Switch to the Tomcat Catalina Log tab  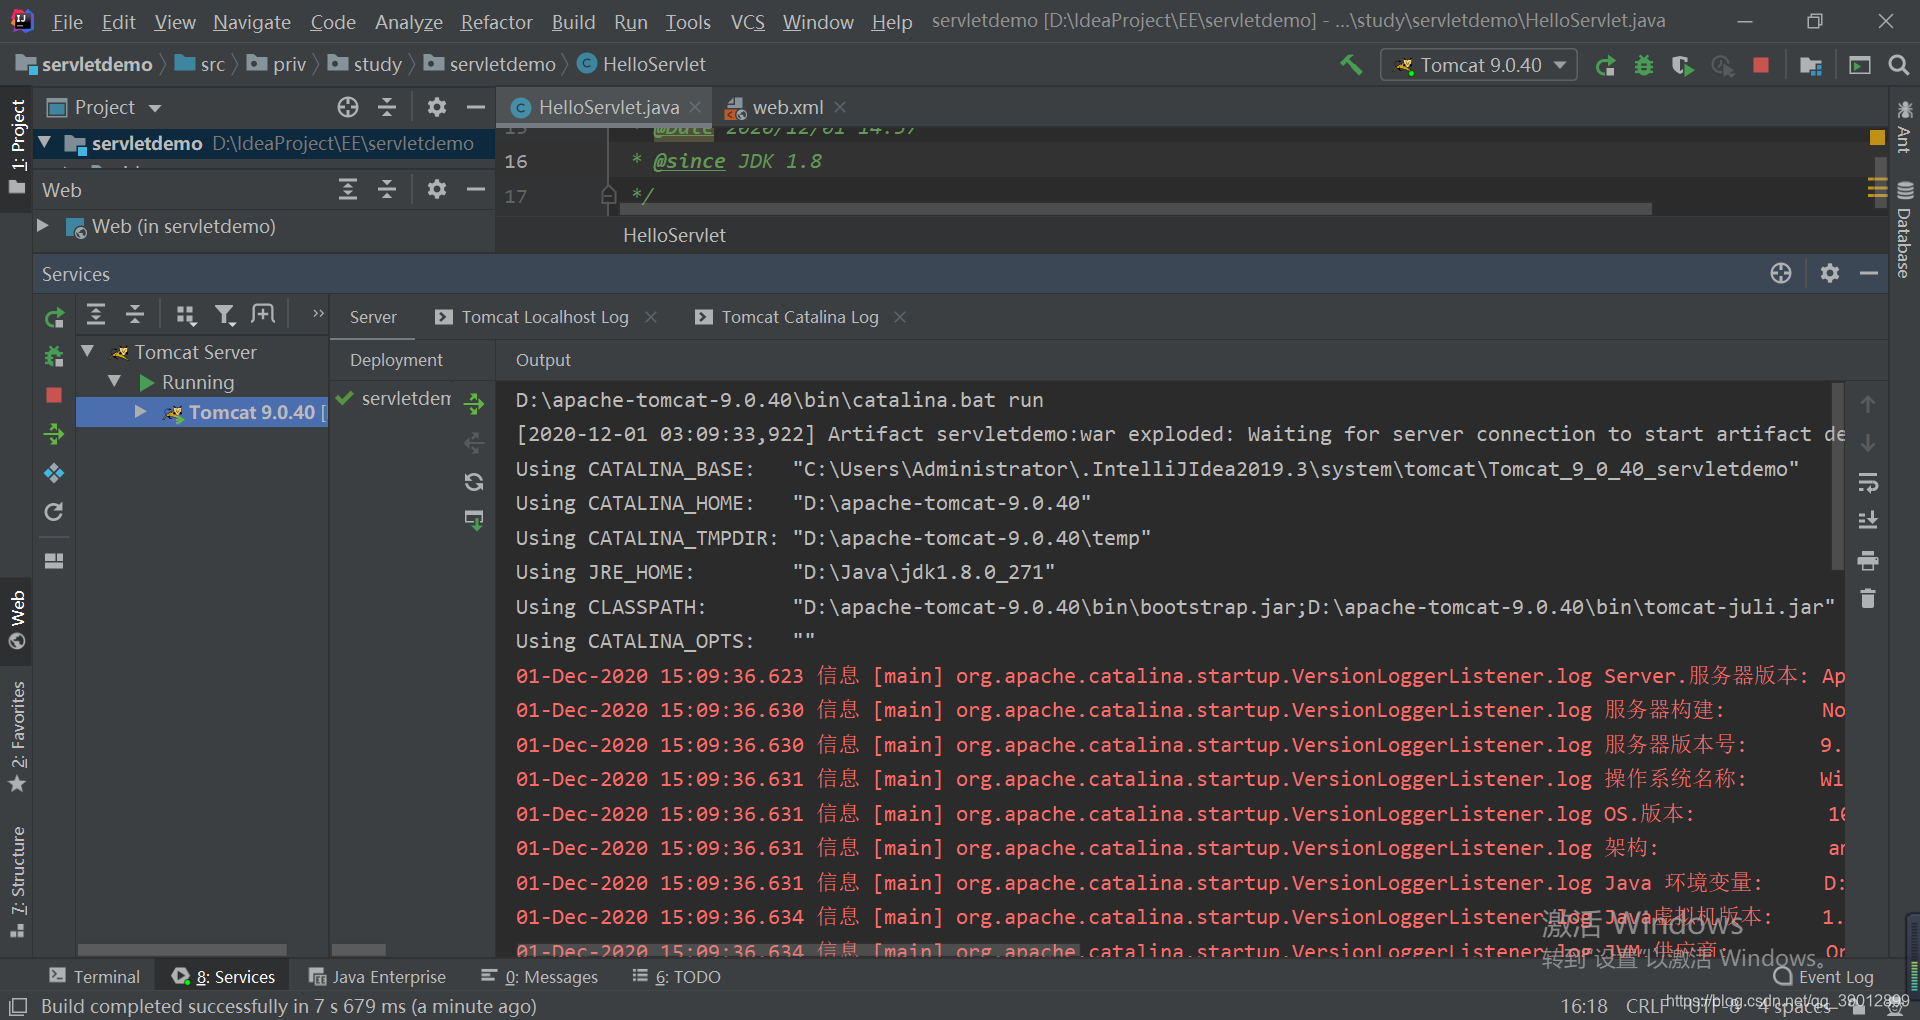click(x=800, y=317)
